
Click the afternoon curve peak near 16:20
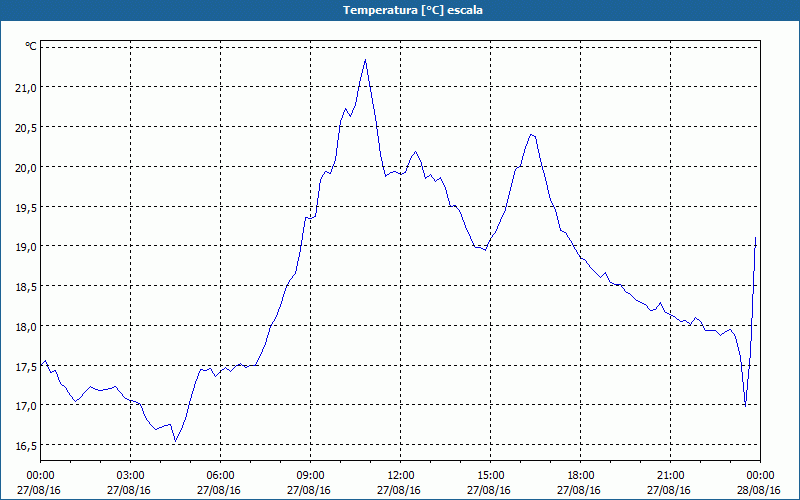[531, 135]
